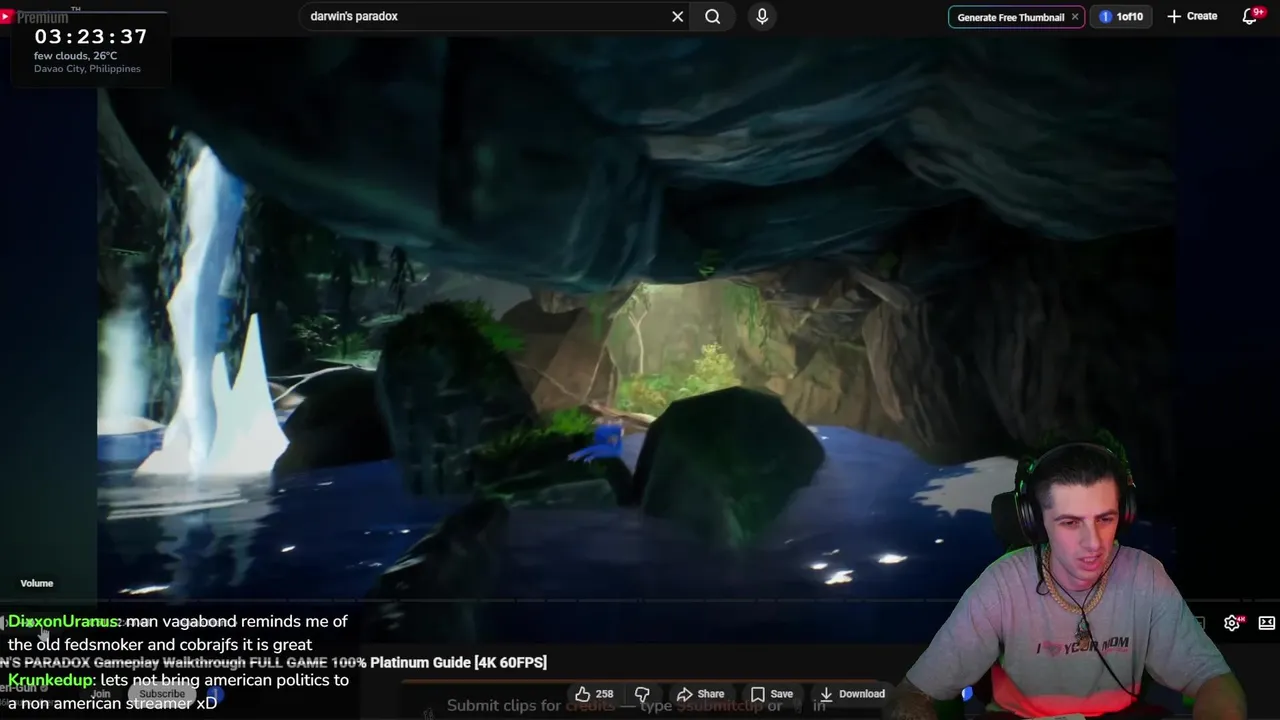Switch to theater mode icon
The image size is (1280, 720).
1267,623
